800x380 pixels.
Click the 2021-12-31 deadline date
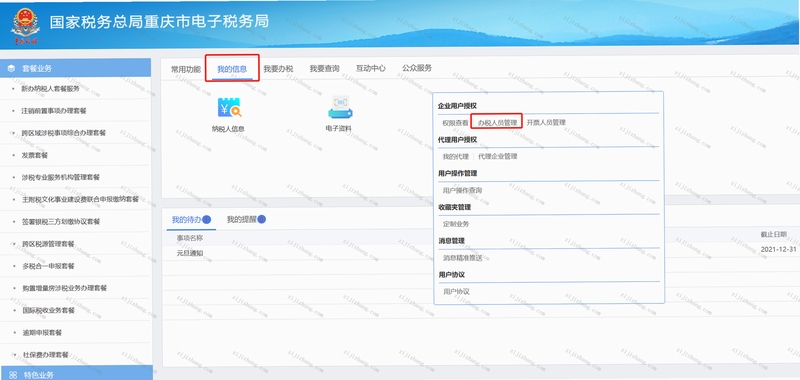pyautogui.click(x=778, y=249)
